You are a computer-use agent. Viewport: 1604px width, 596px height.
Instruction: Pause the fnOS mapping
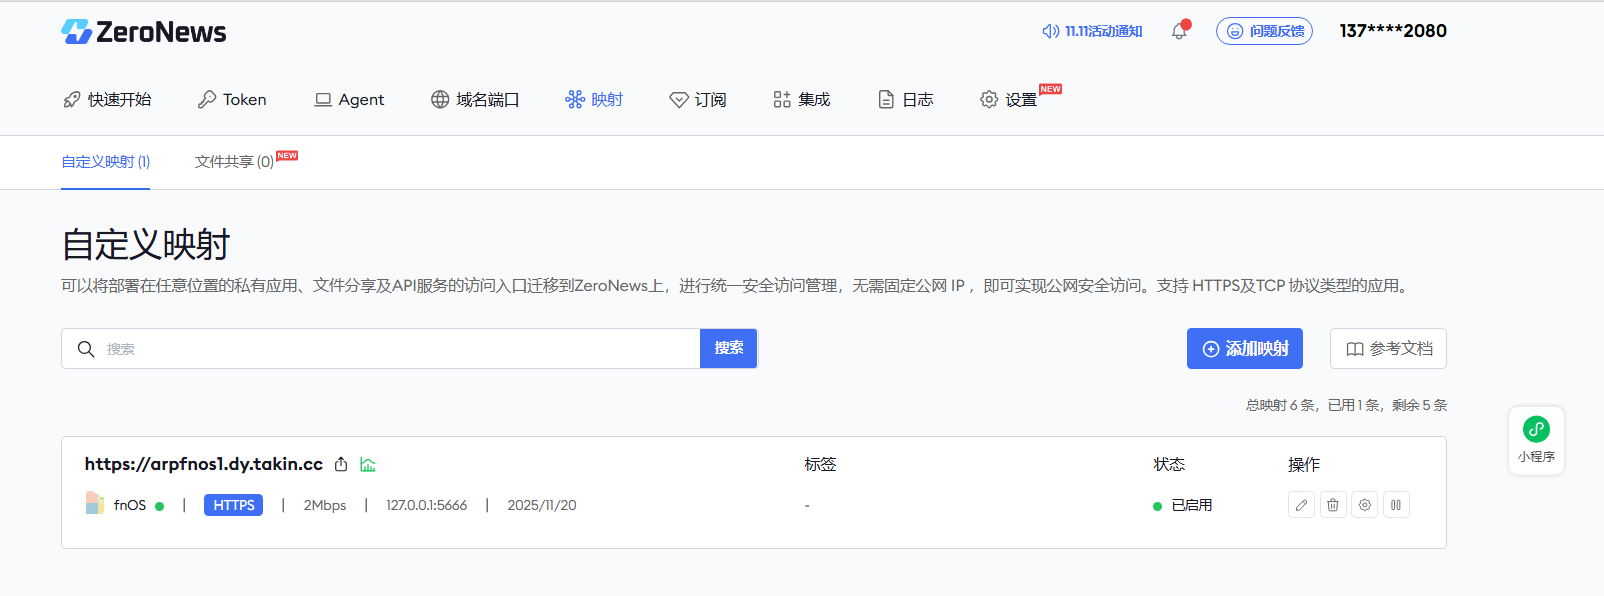[1396, 505]
